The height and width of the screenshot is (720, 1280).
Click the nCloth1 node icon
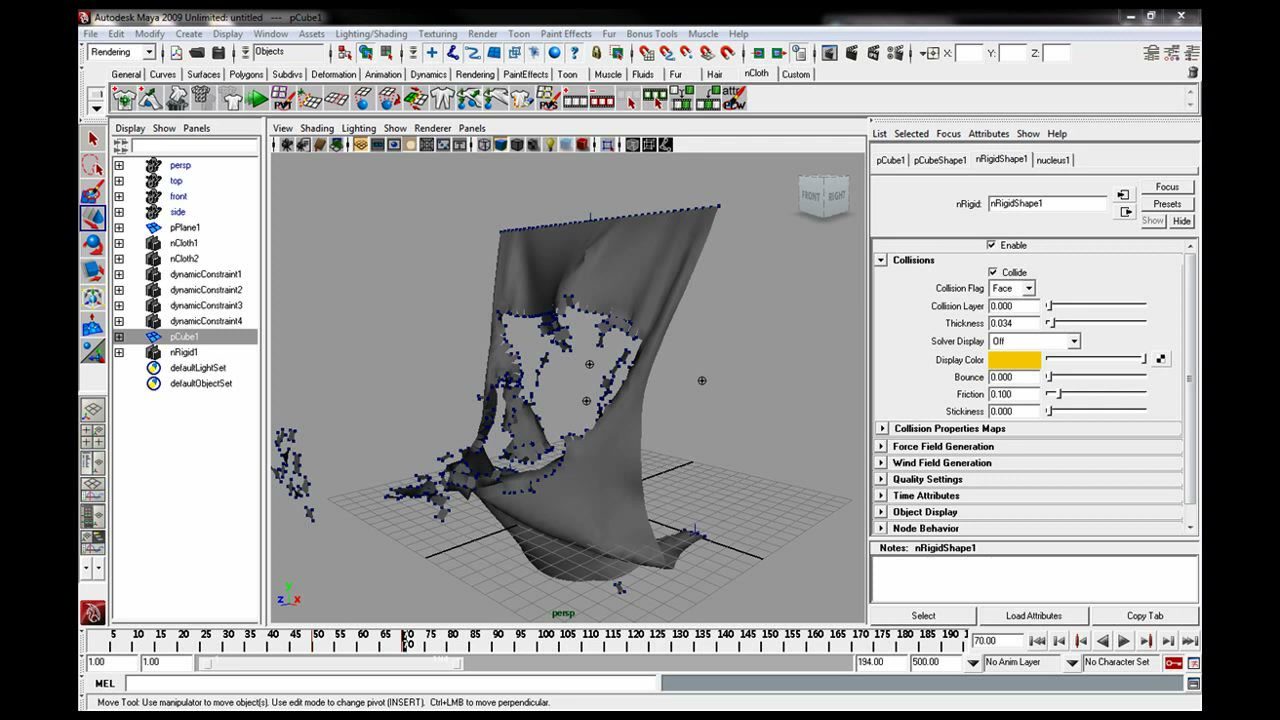(153, 243)
